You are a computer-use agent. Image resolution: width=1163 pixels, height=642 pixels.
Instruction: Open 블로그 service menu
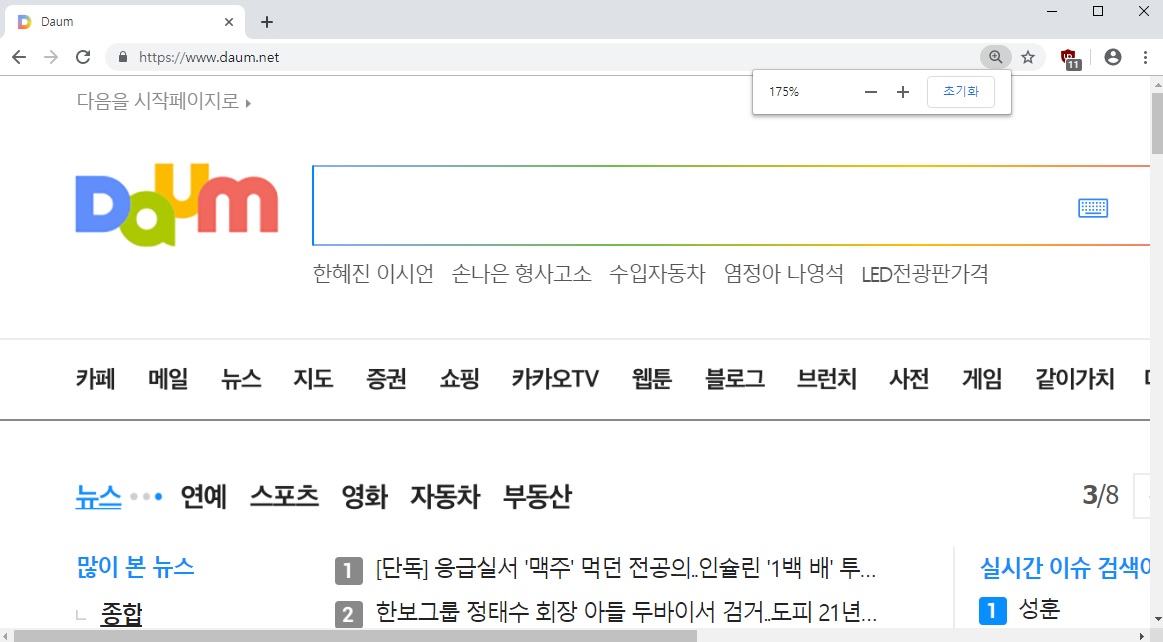[x=735, y=379]
